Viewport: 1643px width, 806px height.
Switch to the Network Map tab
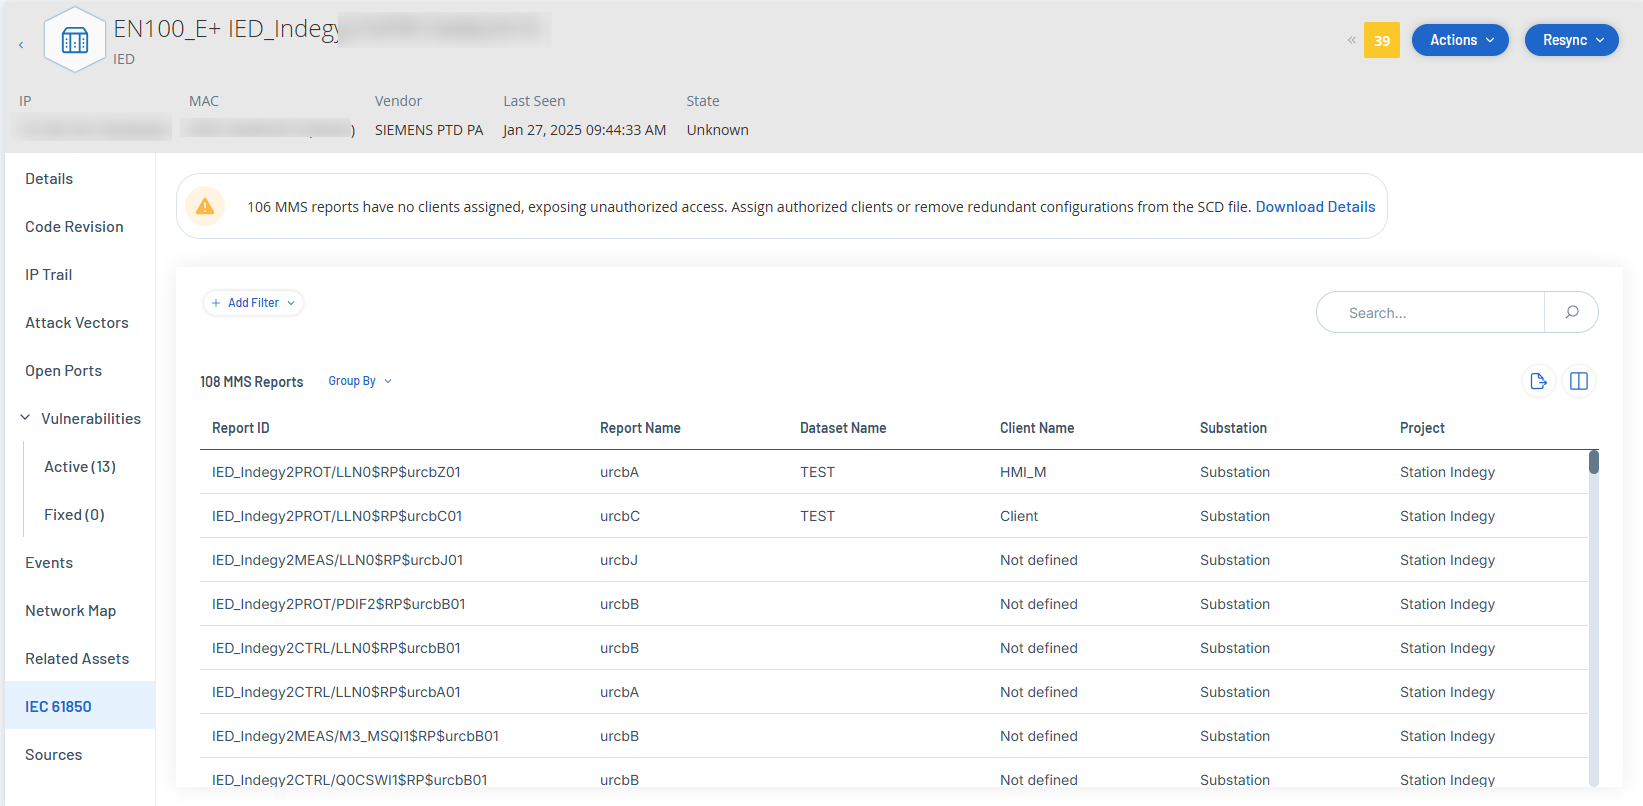pos(70,611)
